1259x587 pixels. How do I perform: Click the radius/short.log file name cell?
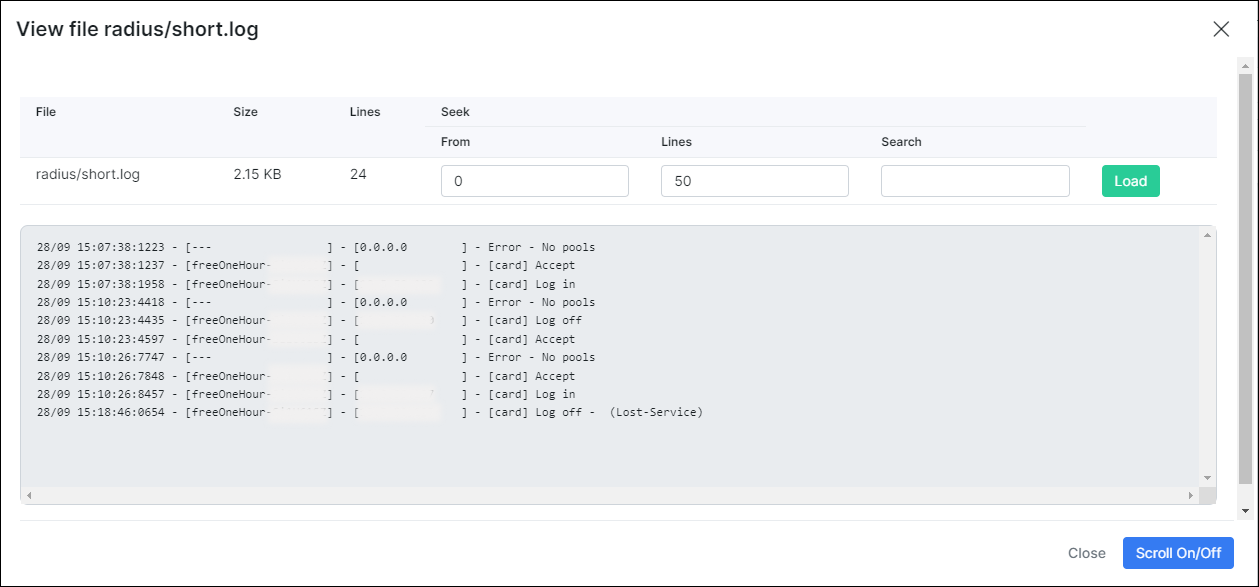click(x=88, y=174)
